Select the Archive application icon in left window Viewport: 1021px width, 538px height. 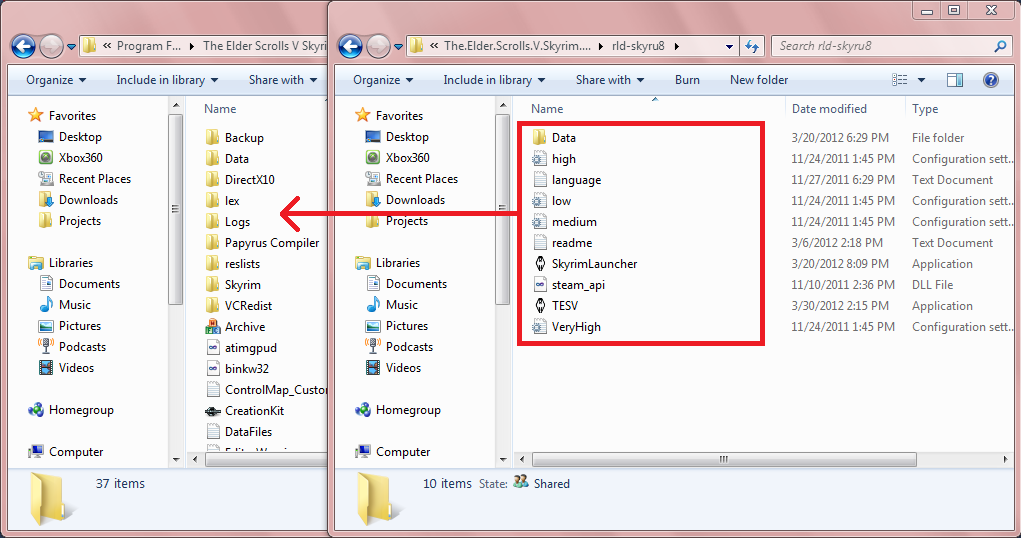(212, 327)
